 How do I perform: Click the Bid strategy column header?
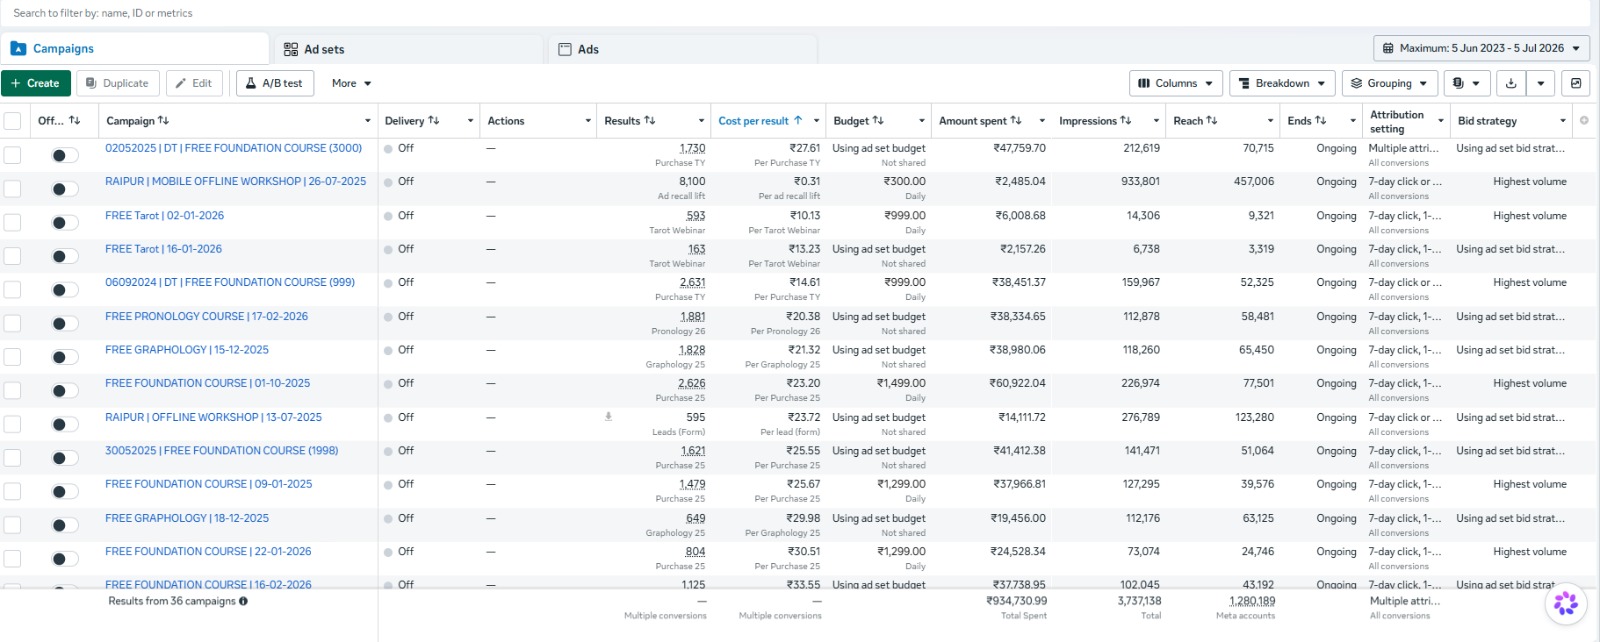[1487, 121]
